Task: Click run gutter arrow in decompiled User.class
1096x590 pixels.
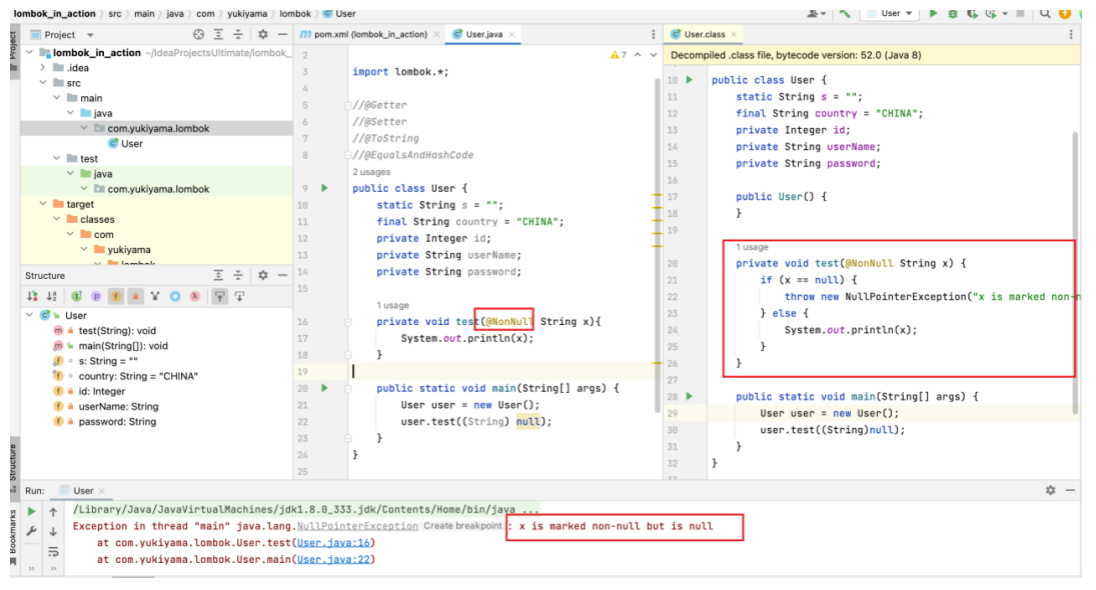Action: pos(689,80)
